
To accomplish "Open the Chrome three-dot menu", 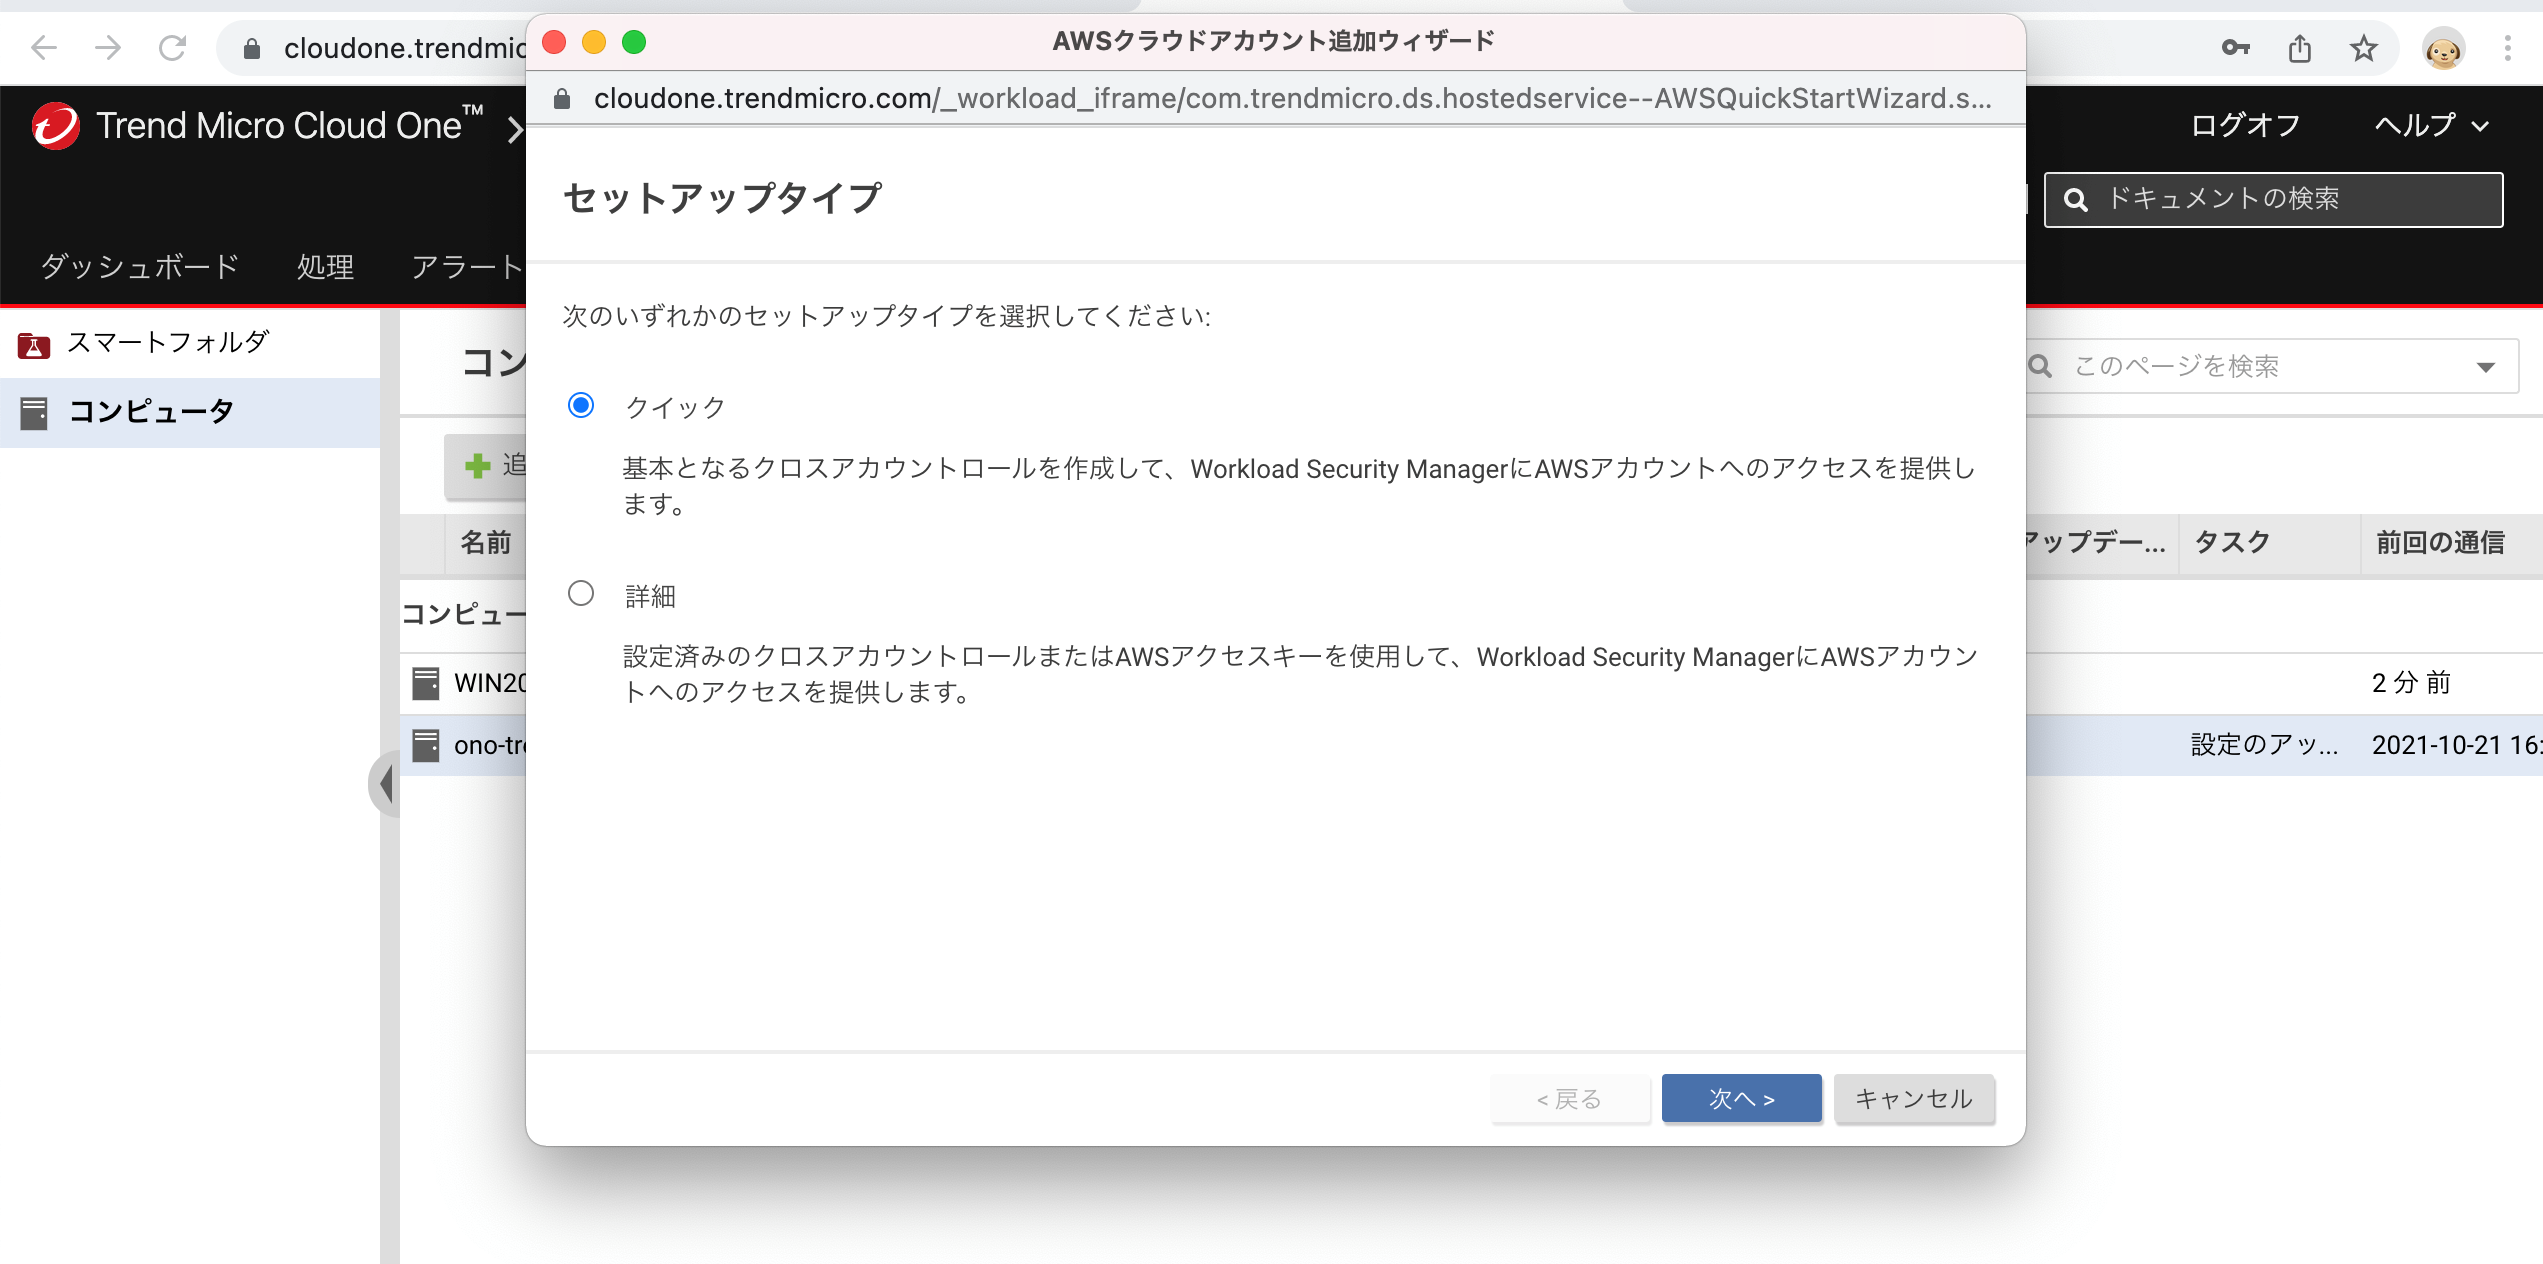I will [2507, 47].
